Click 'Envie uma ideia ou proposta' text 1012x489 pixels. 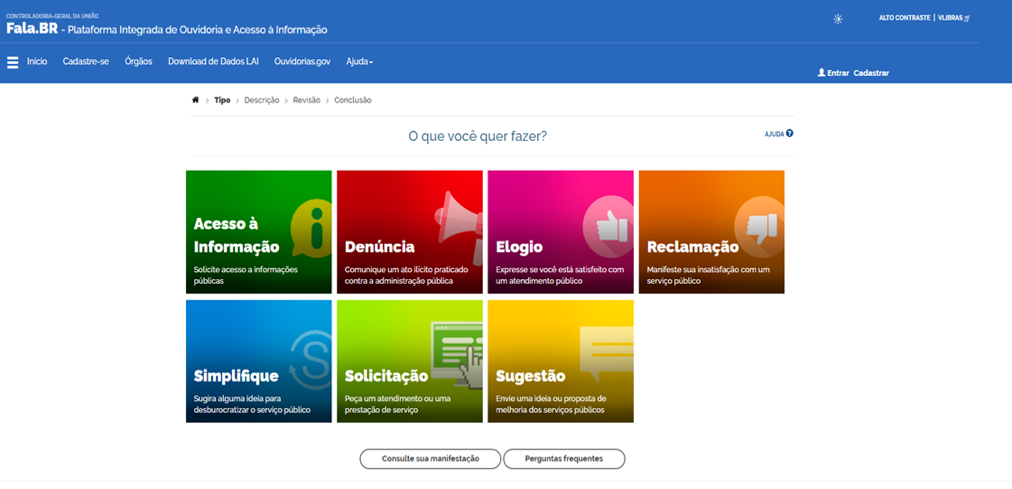click(x=551, y=404)
